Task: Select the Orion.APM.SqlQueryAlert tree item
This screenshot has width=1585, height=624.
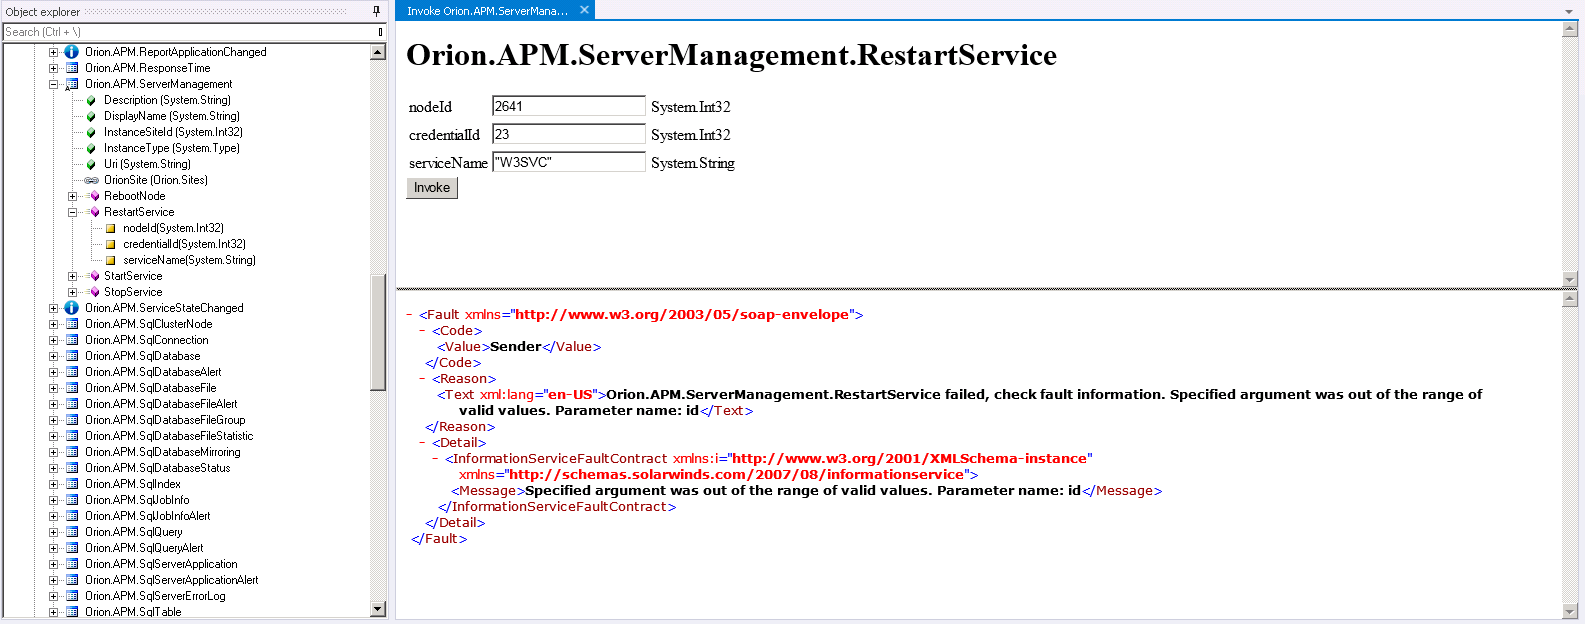Action: click(x=144, y=548)
